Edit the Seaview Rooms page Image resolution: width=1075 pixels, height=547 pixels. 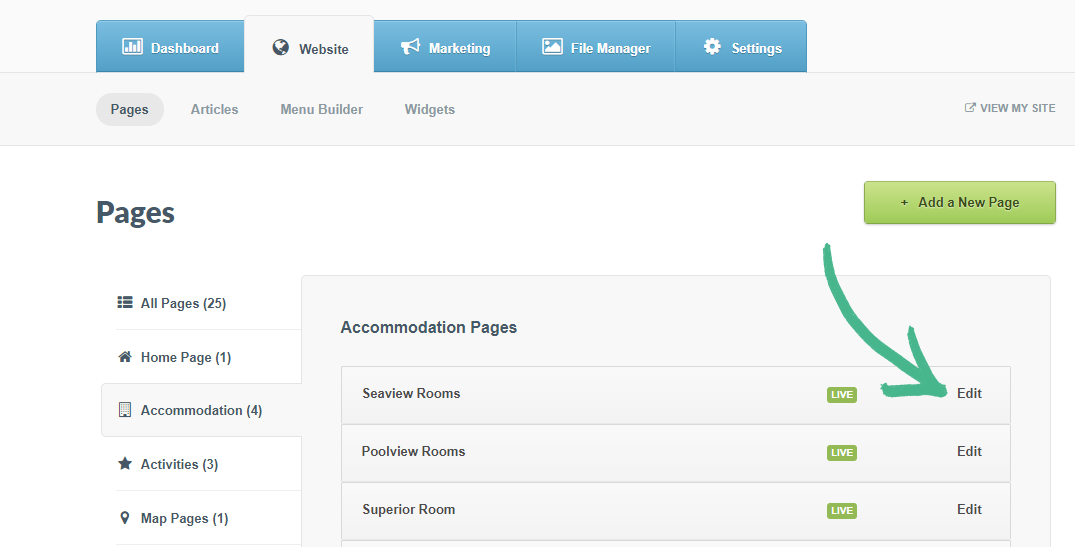pyautogui.click(x=969, y=393)
